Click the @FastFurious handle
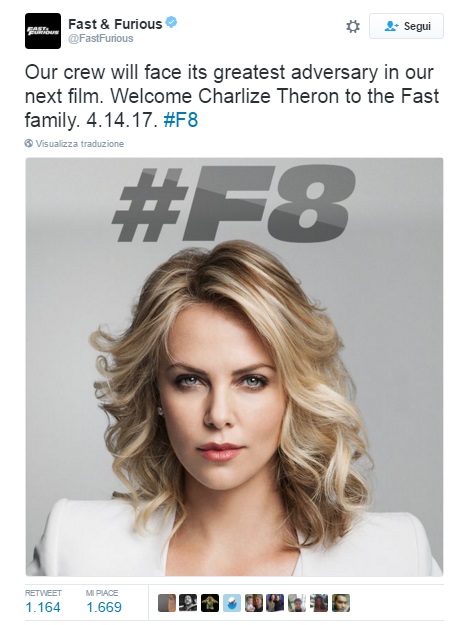Image resolution: width=469 pixels, height=625 pixels. click(101, 39)
